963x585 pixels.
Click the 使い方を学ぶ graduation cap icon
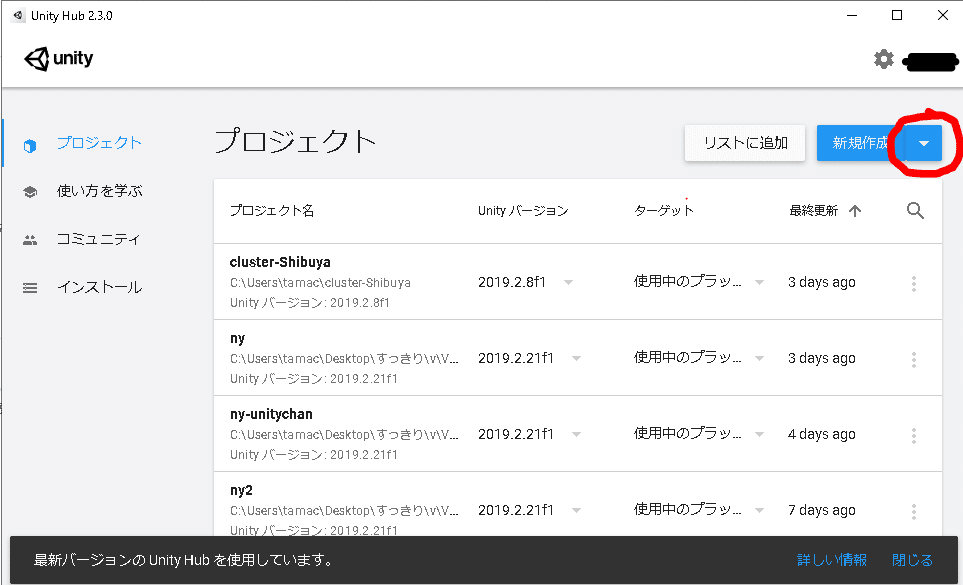pos(30,192)
